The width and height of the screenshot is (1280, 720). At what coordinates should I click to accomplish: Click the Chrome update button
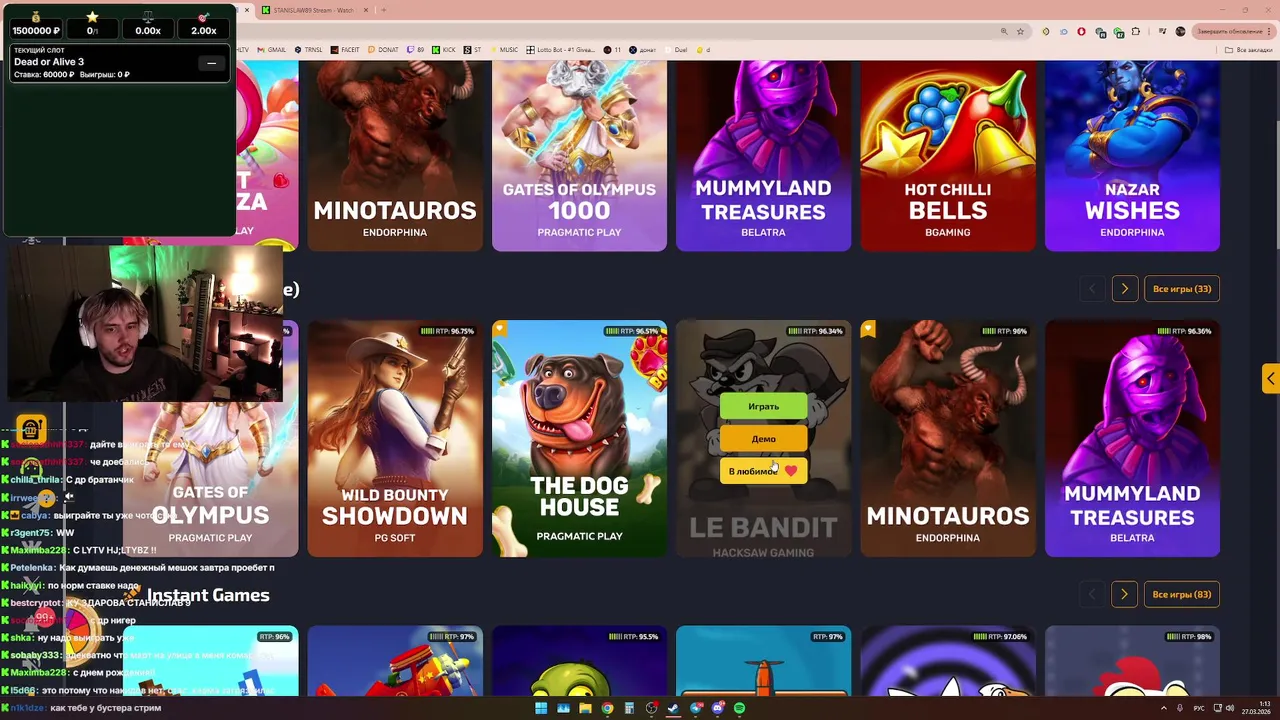pos(1235,31)
